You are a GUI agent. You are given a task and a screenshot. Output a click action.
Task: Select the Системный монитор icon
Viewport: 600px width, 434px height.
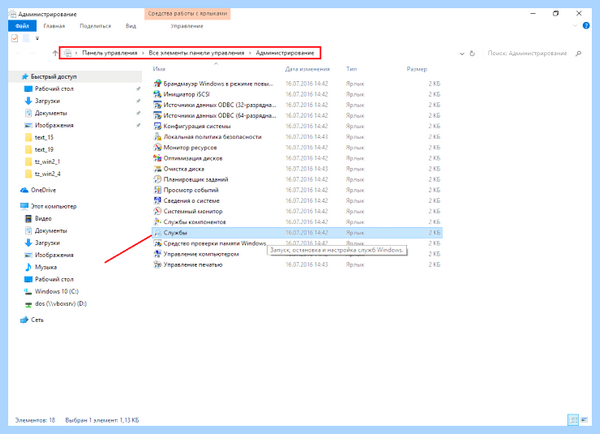157,211
